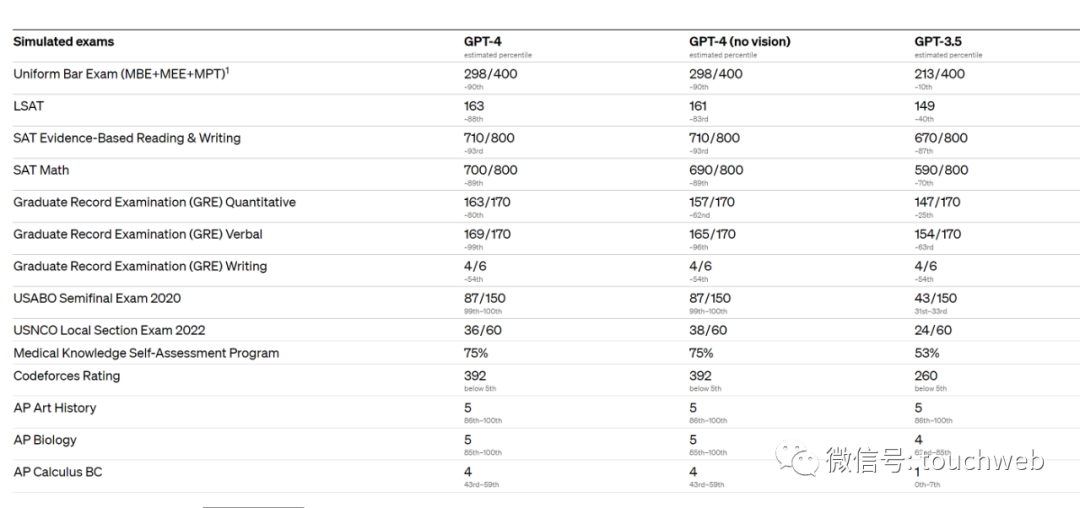Click SAT Evidence-Based Reading & Writing label
The height and width of the screenshot is (508, 1080).
[x=127, y=138]
